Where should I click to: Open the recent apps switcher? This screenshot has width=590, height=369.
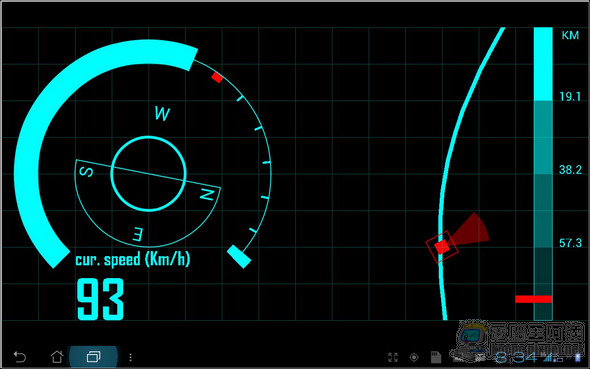(93, 357)
